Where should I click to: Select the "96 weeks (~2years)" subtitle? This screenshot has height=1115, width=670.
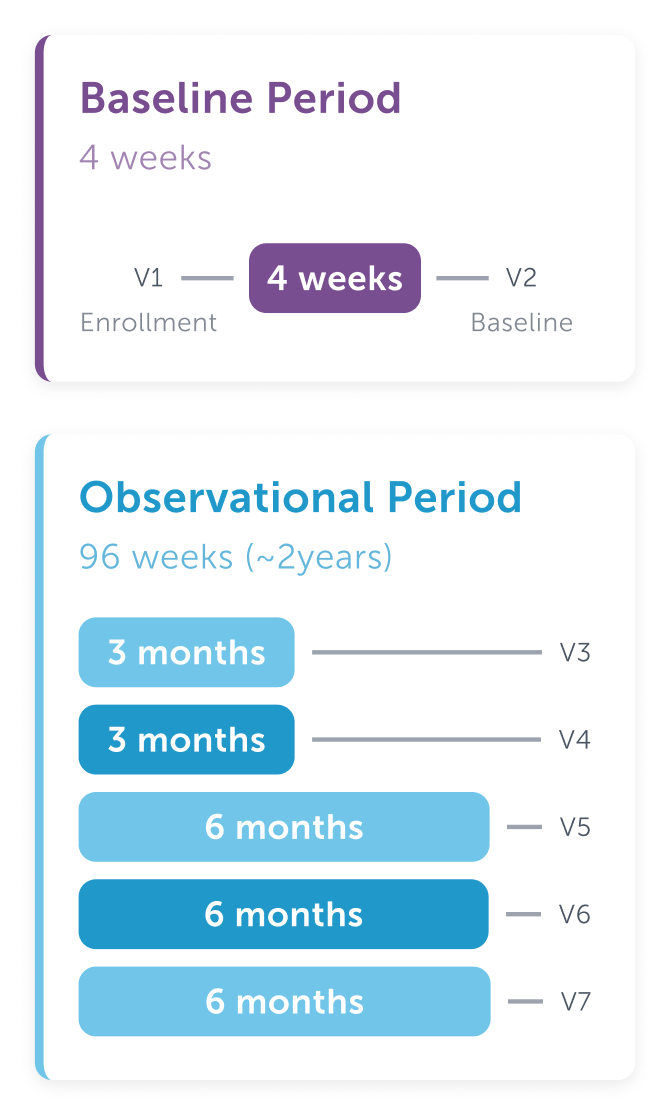[236, 556]
